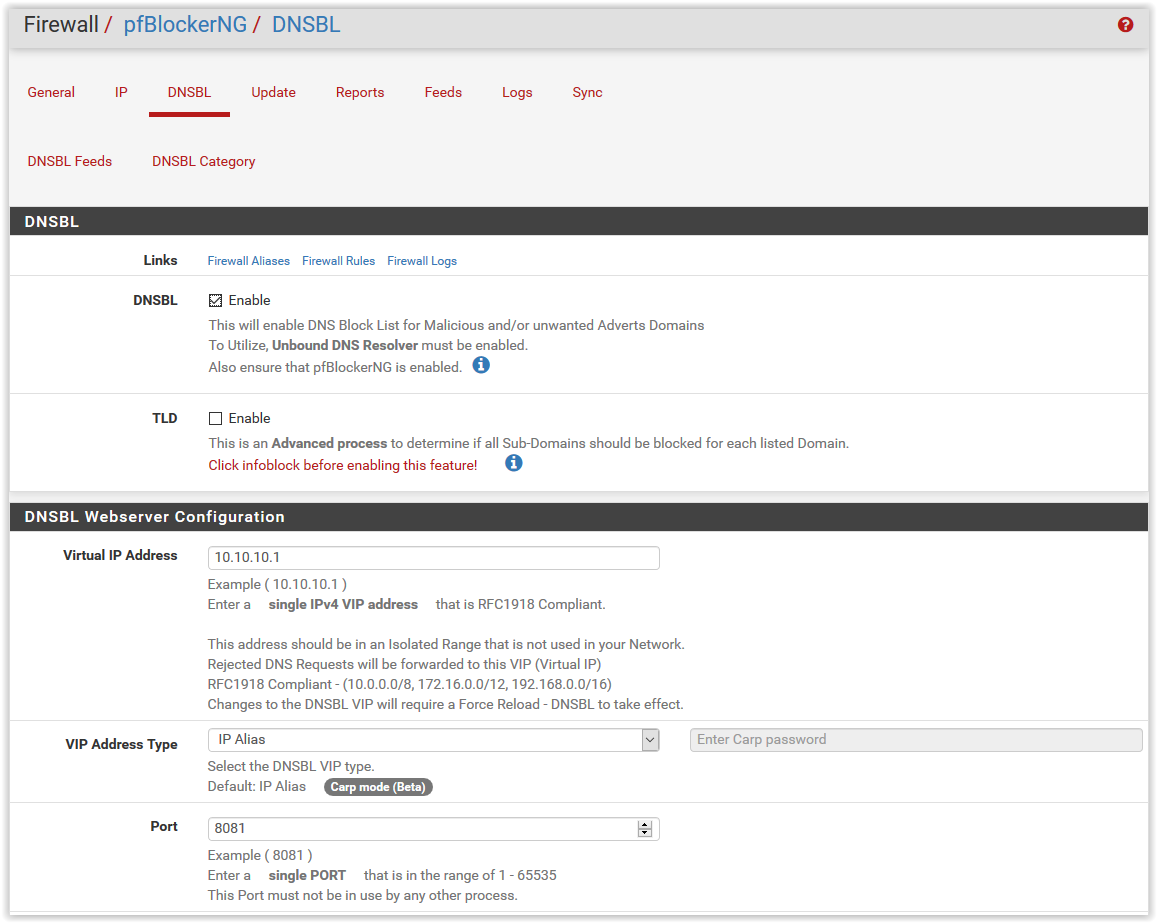1157x923 pixels.
Task: Click pfBlockerNG breadcrumb link
Action: click(185, 24)
